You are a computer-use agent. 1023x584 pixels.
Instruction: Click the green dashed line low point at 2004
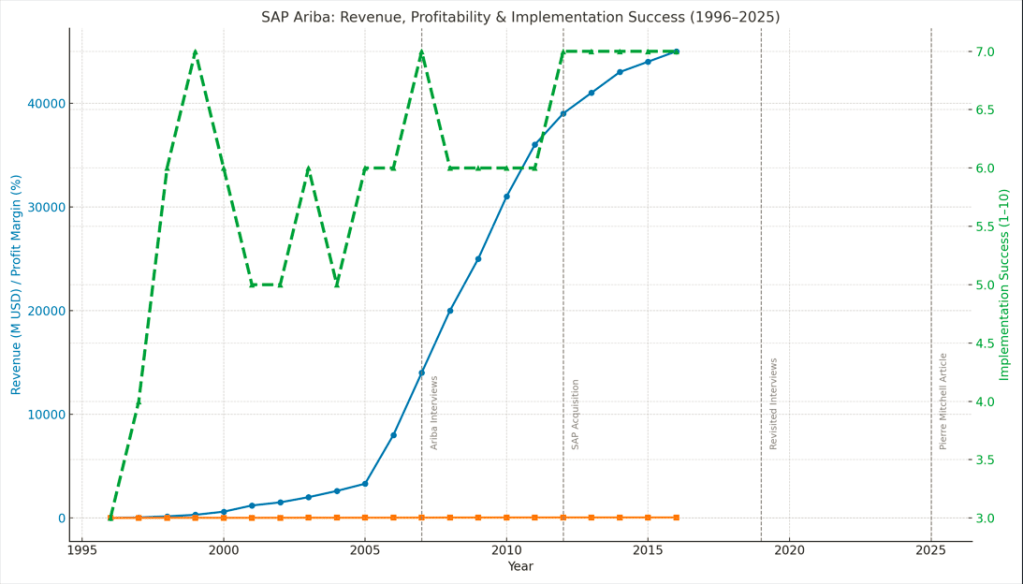[337, 285]
